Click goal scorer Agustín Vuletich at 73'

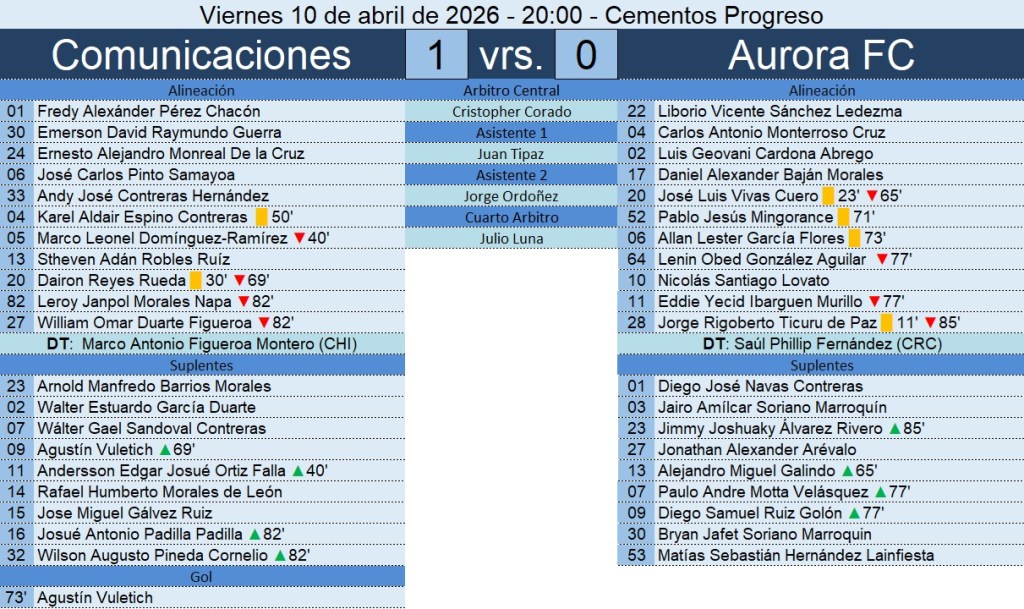click(x=95, y=598)
